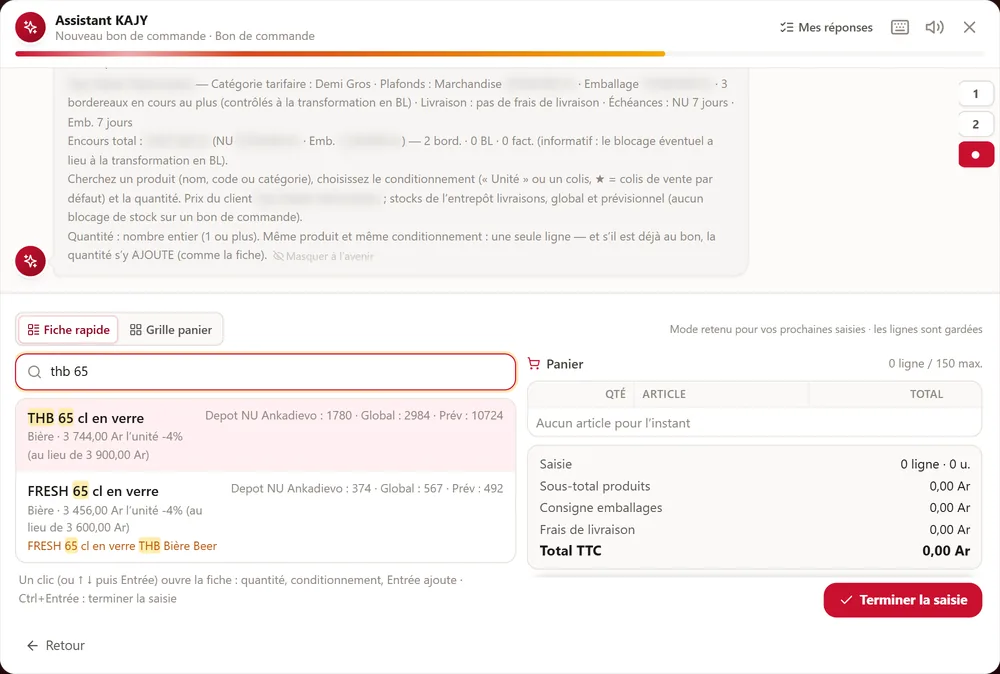Select the current step red dot marker

[x=975, y=155]
